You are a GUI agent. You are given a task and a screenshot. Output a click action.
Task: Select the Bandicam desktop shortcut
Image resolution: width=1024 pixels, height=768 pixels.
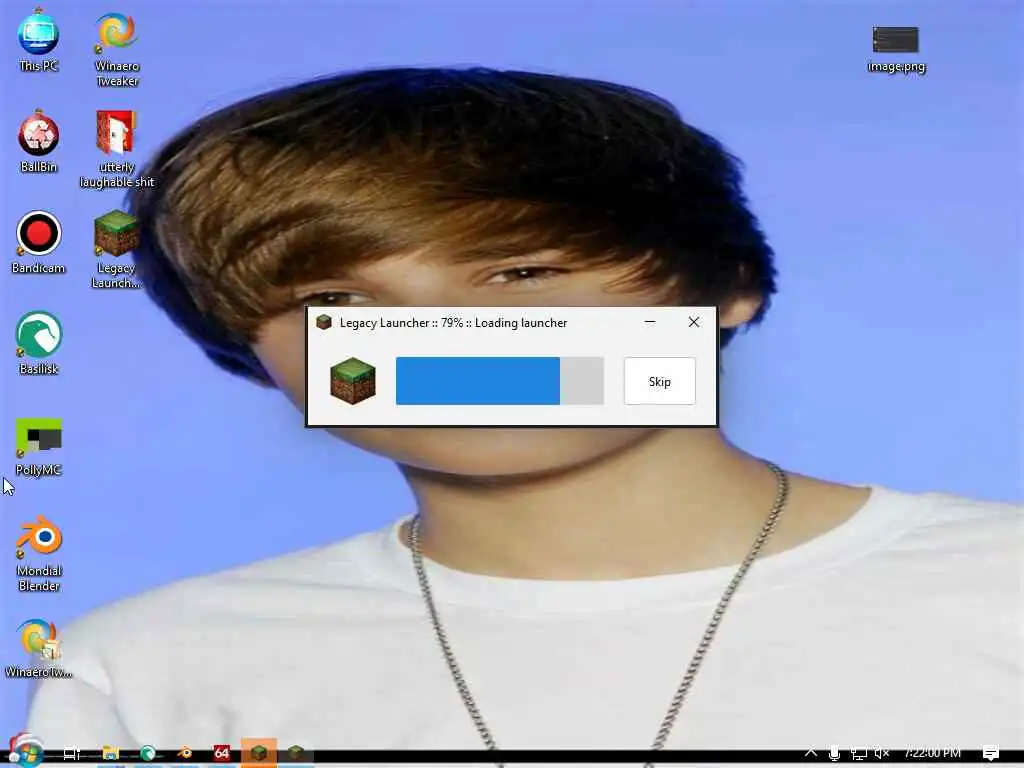pyautogui.click(x=39, y=243)
